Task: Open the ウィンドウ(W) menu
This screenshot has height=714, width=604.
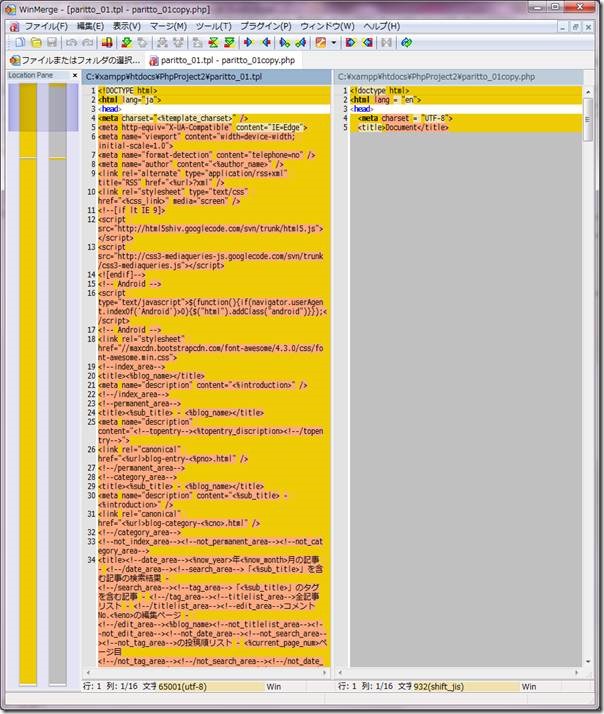Action: [327, 25]
